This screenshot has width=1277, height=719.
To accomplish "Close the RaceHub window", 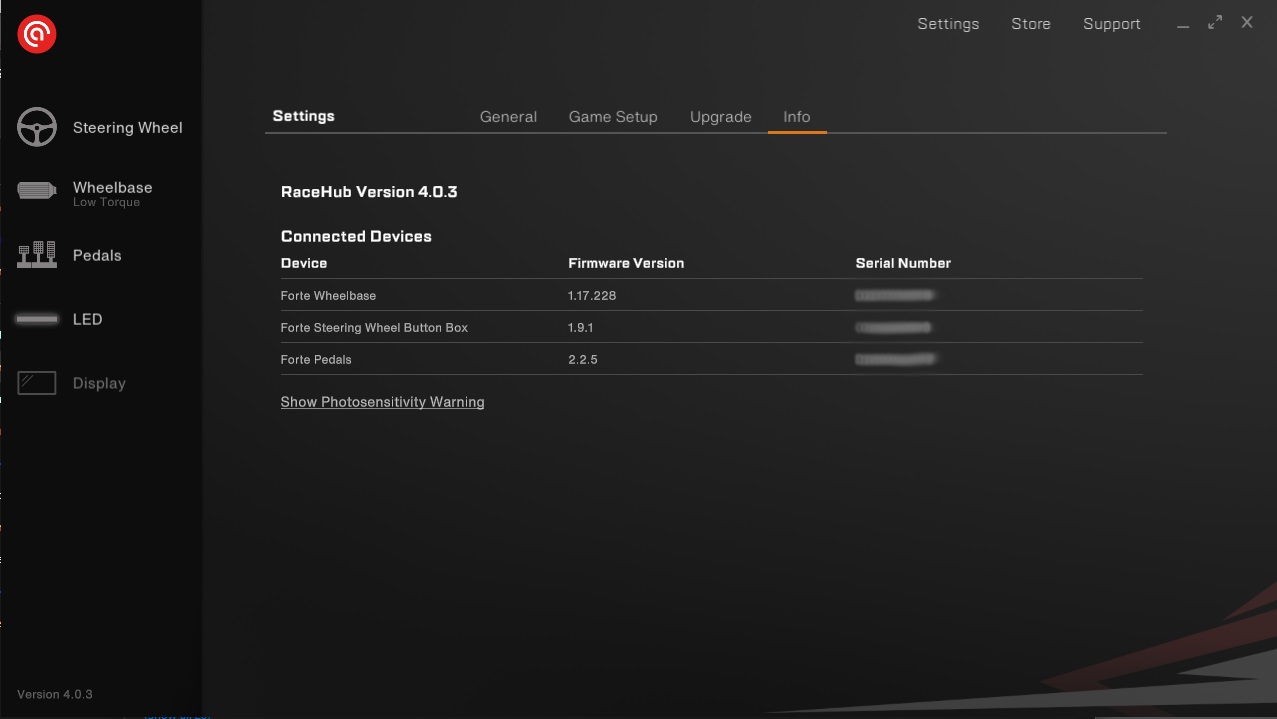I will tap(1247, 22).
